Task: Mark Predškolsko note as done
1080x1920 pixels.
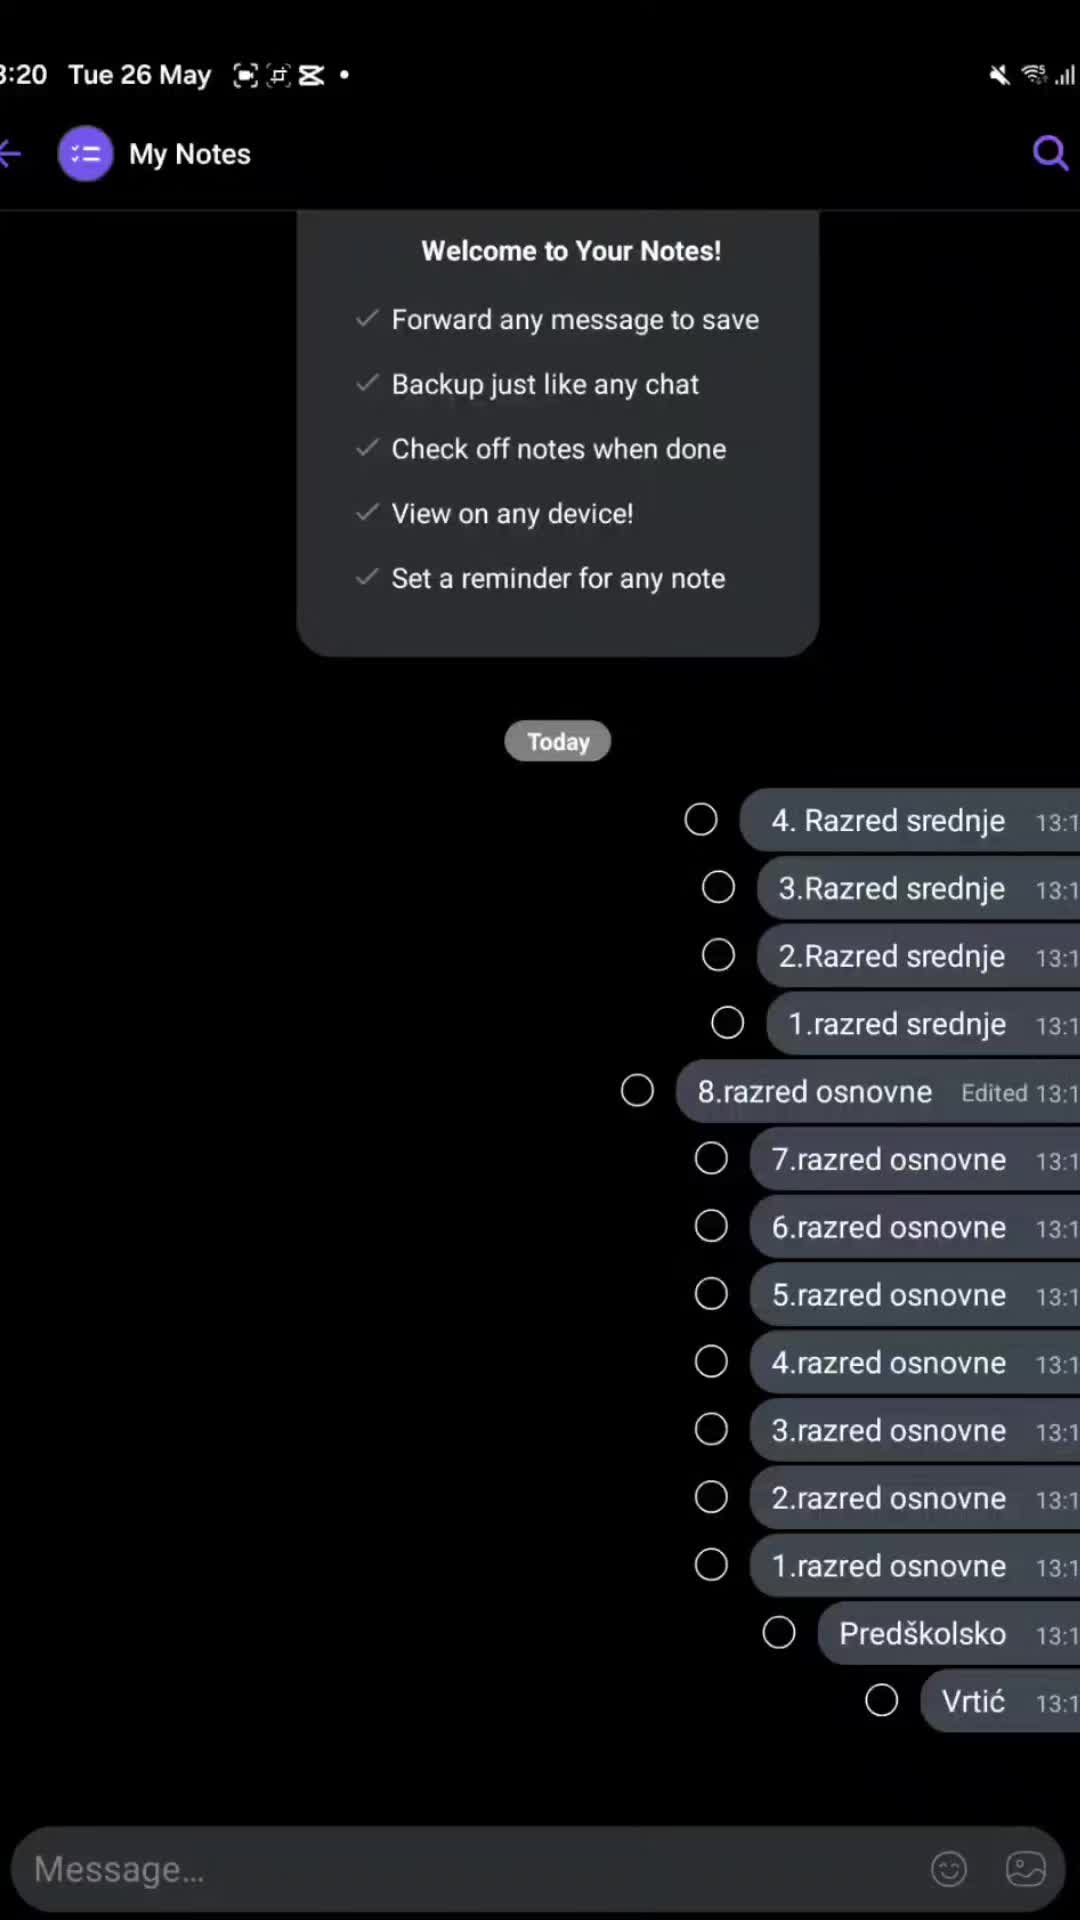Action: 778,1633
